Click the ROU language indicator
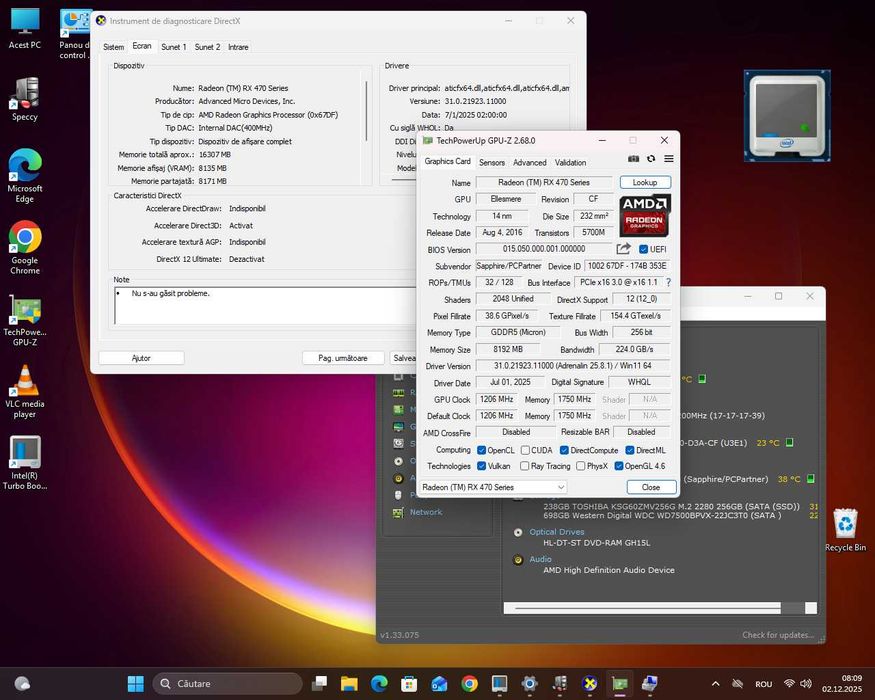Viewport: 875px width, 700px height. [x=763, y=684]
